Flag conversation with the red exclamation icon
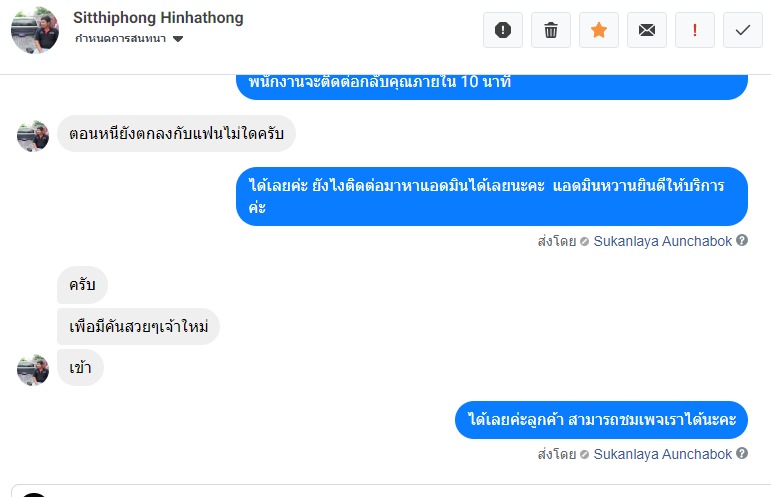The width and height of the screenshot is (771, 497). pyautogui.click(x=694, y=30)
